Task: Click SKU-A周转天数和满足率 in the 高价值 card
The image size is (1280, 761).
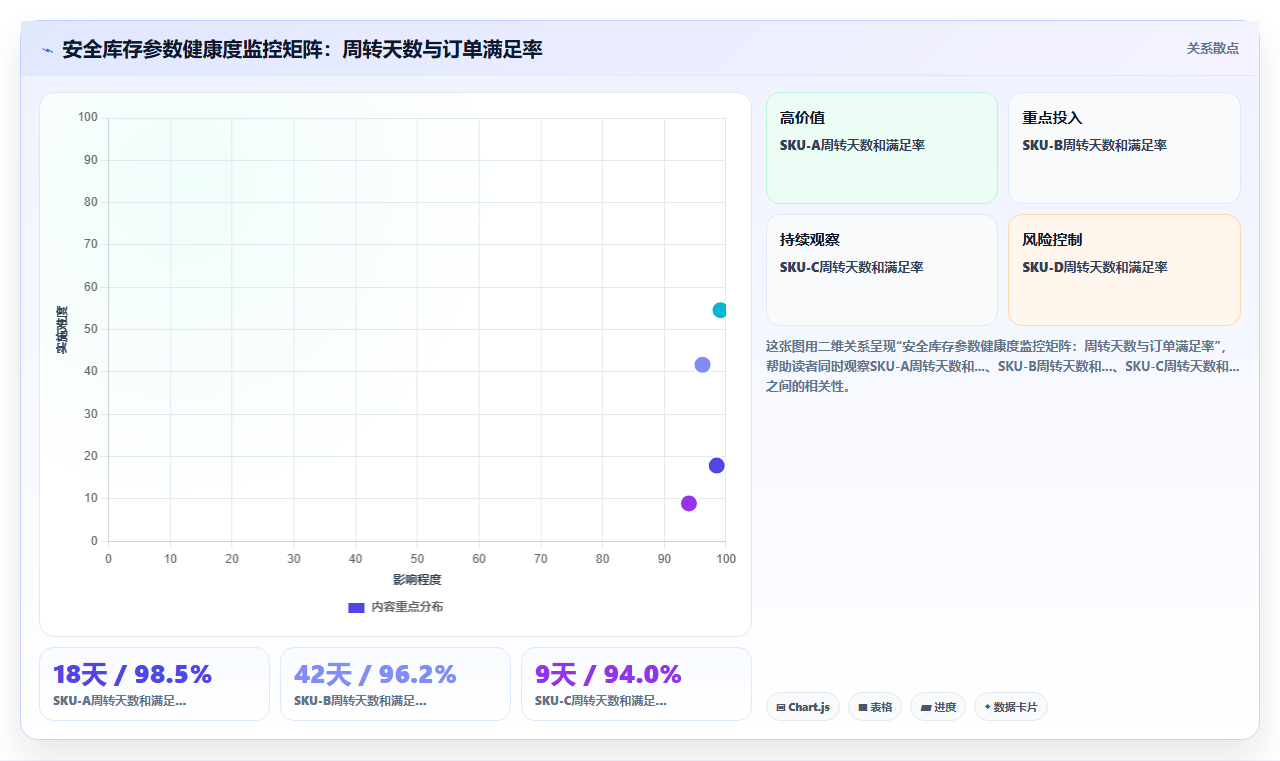Action: pyautogui.click(x=852, y=145)
